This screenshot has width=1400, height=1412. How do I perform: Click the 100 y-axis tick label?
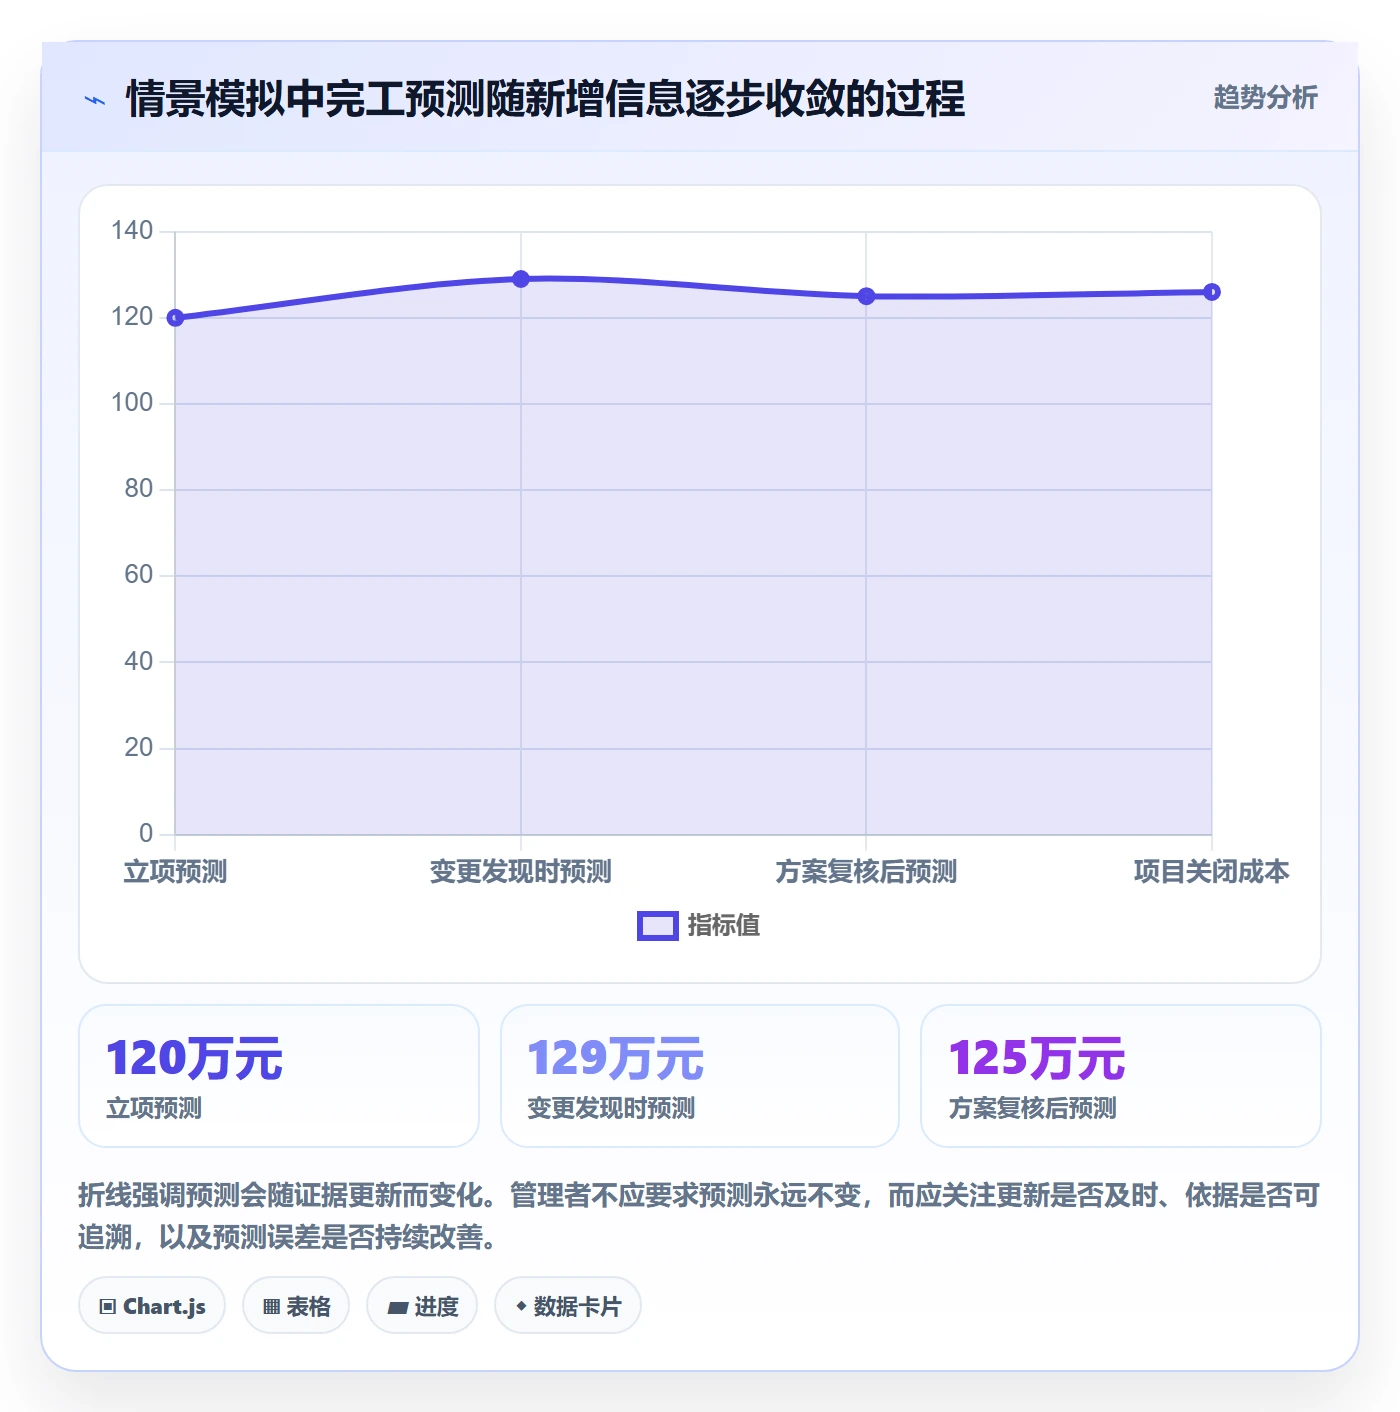point(132,403)
